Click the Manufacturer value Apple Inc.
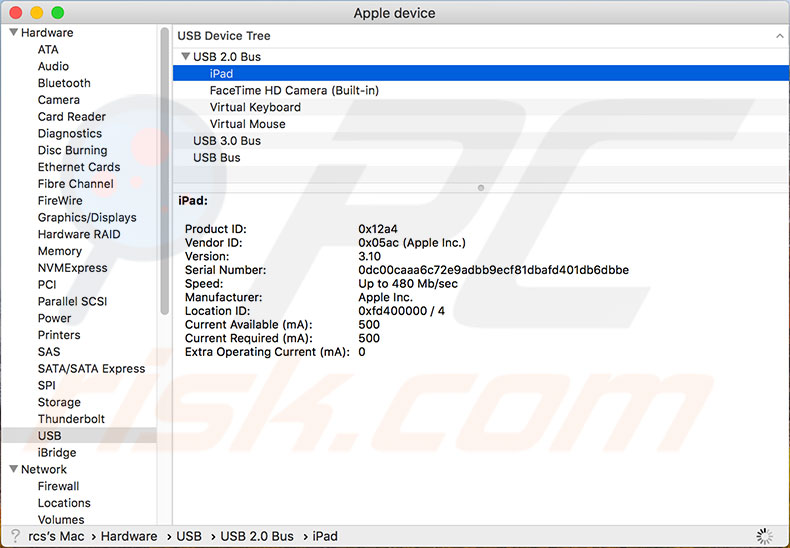The height and width of the screenshot is (548, 790). (385, 297)
